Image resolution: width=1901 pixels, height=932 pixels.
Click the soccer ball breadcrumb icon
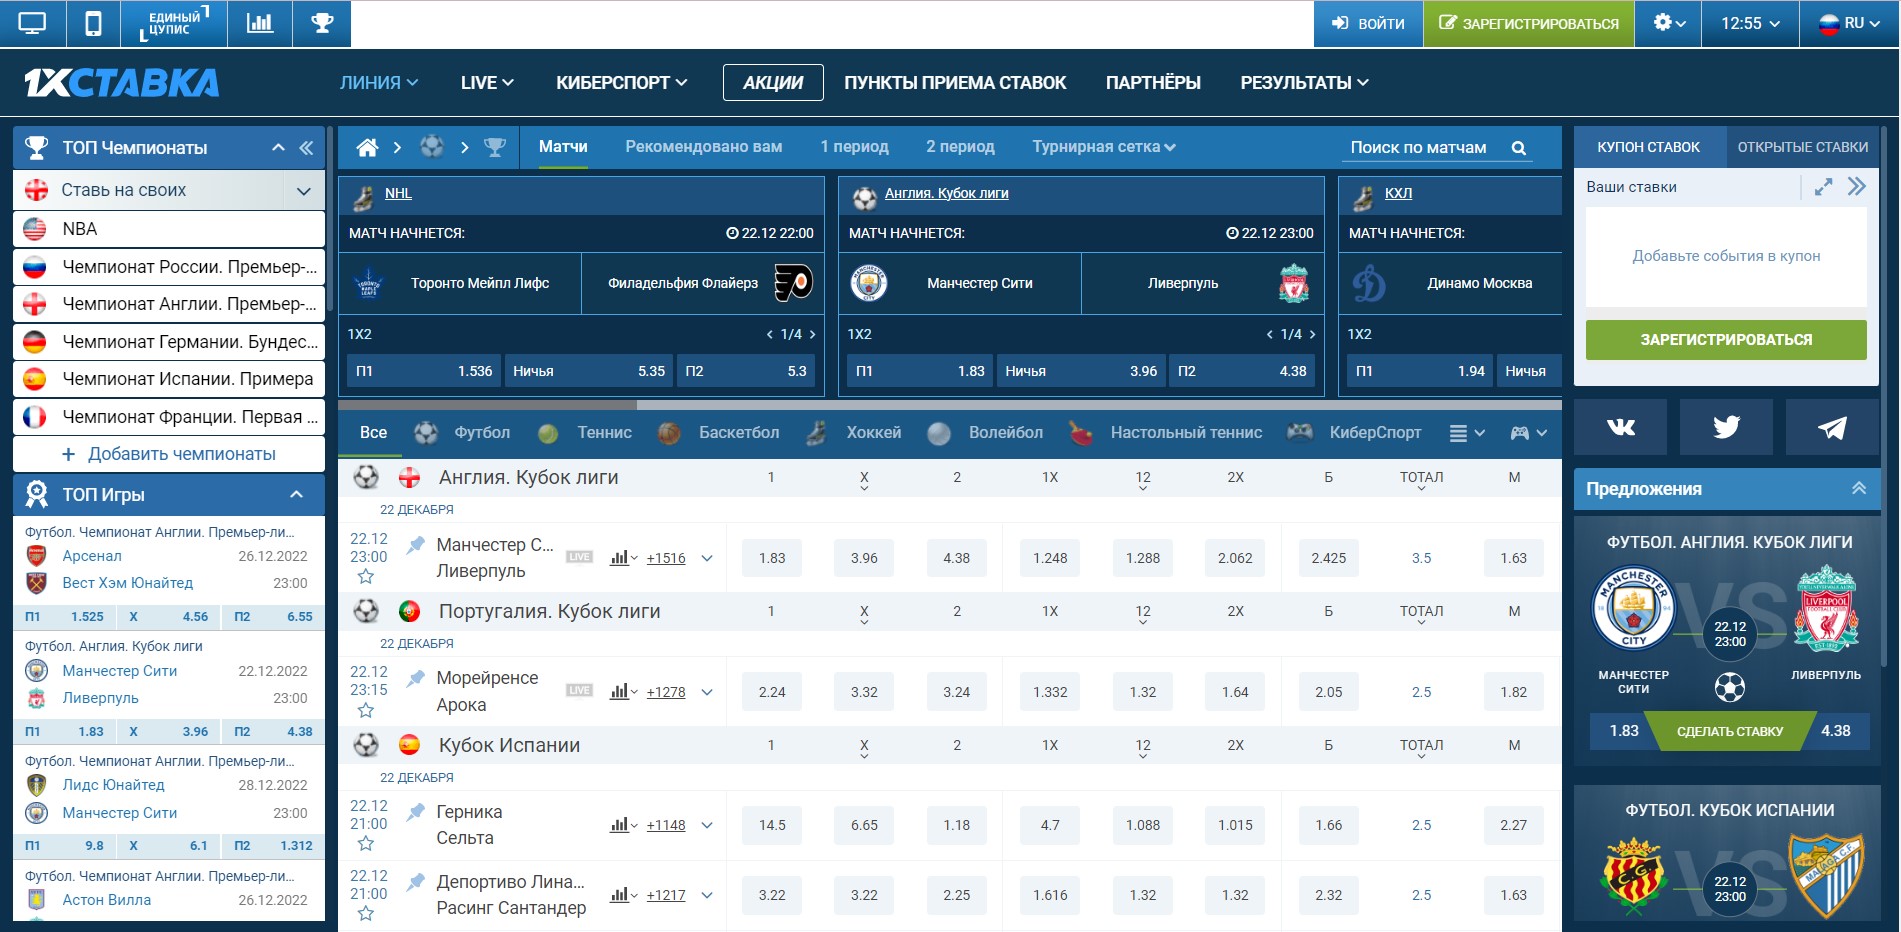[432, 147]
